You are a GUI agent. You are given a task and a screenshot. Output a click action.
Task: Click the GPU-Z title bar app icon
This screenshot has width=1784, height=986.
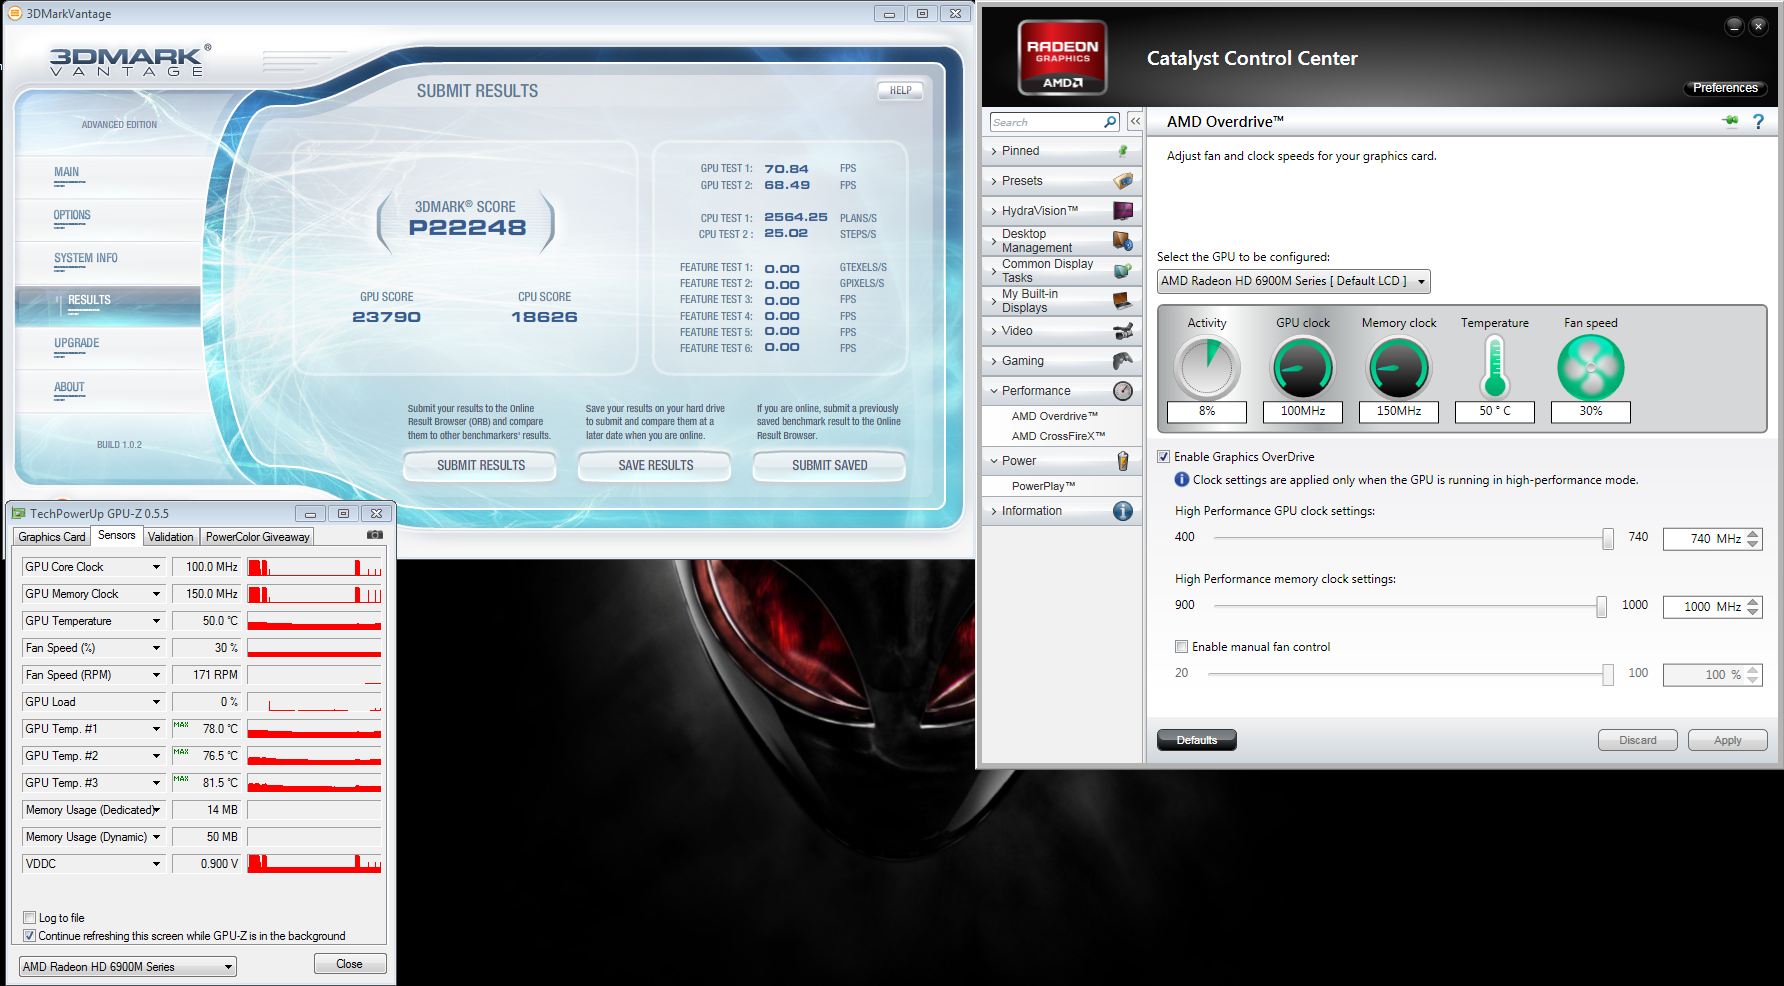tap(19, 514)
